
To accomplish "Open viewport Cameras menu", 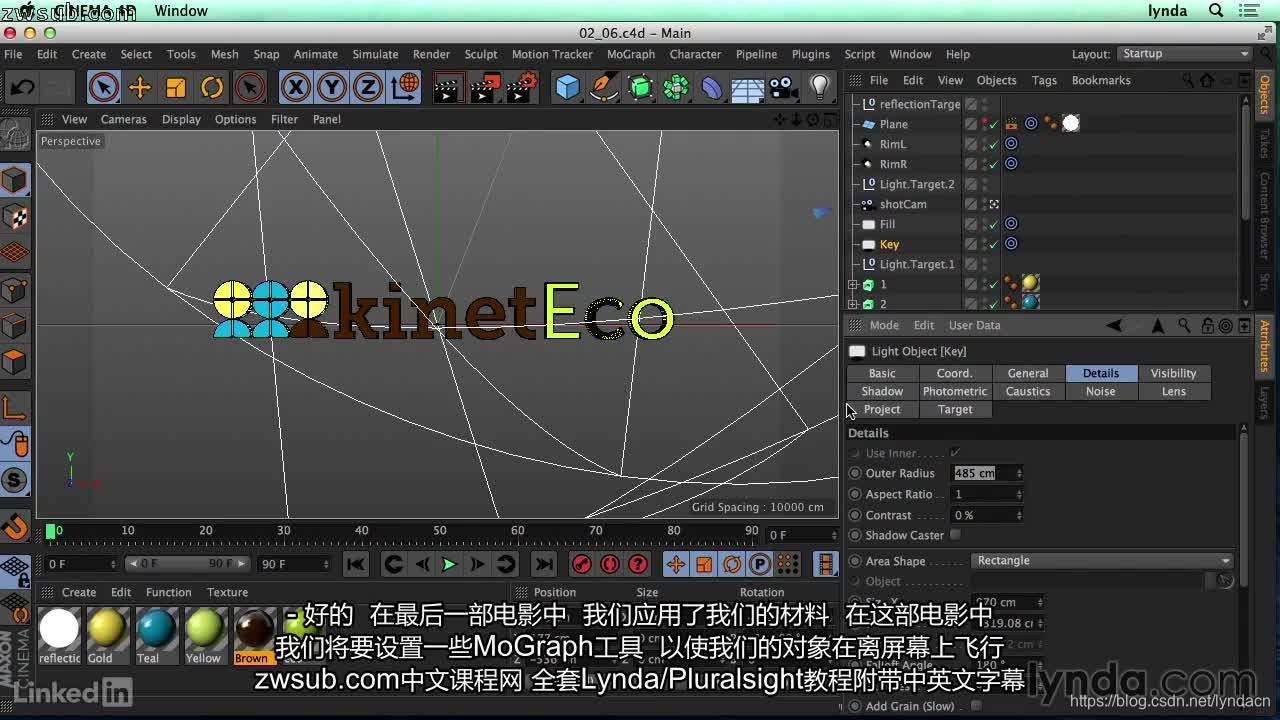I will [x=123, y=119].
